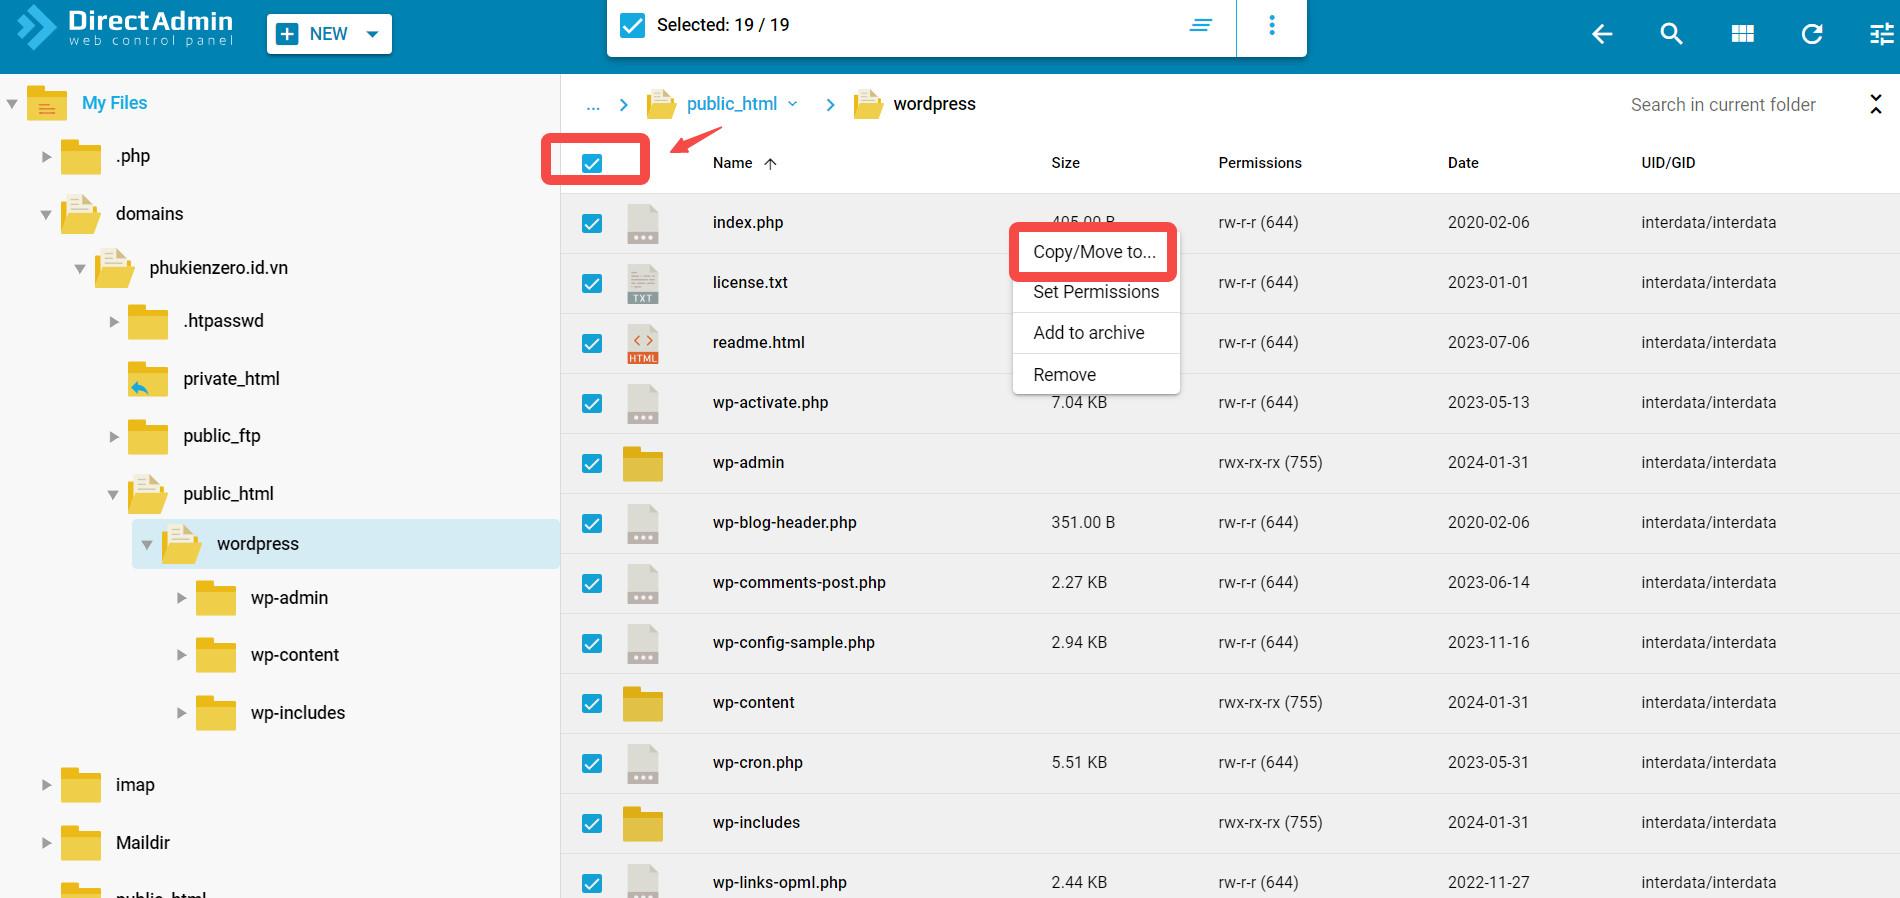Collapse the My Files tree root
Viewport: 1900px width, 898px height.
12,104
